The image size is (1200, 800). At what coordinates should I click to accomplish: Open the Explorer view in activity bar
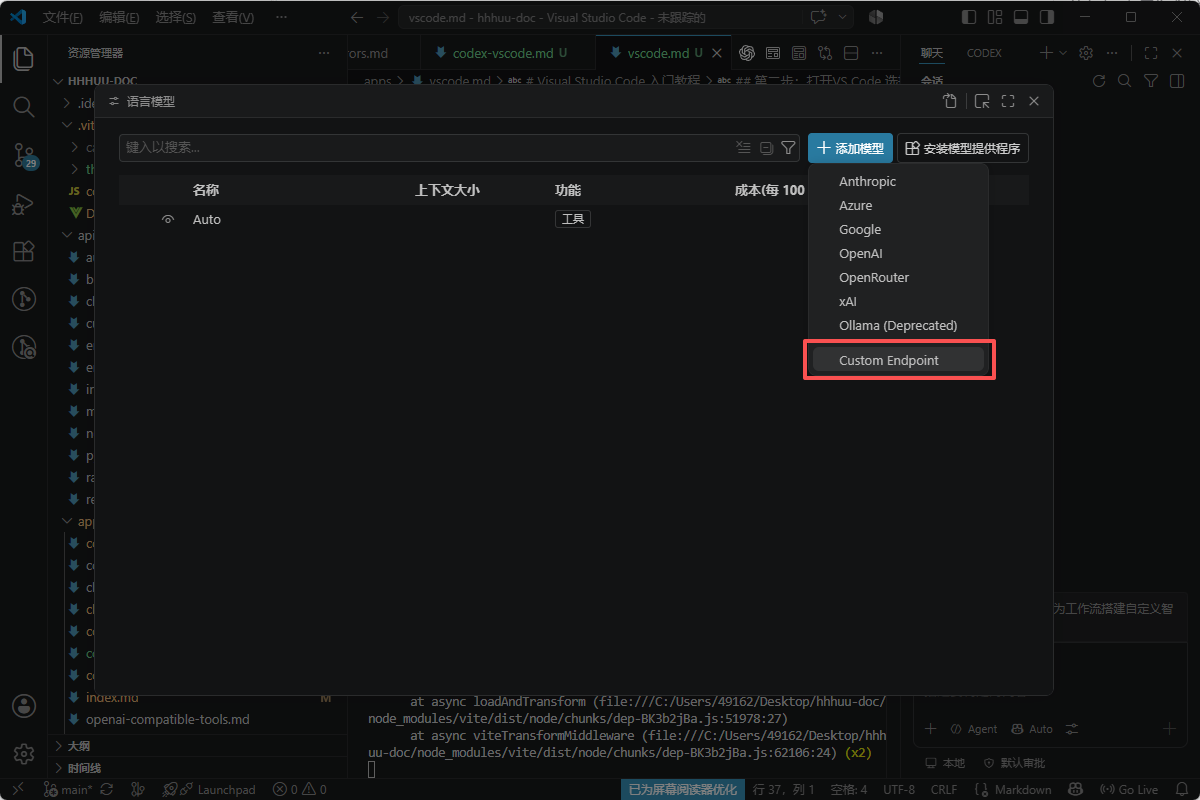click(x=23, y=57)
